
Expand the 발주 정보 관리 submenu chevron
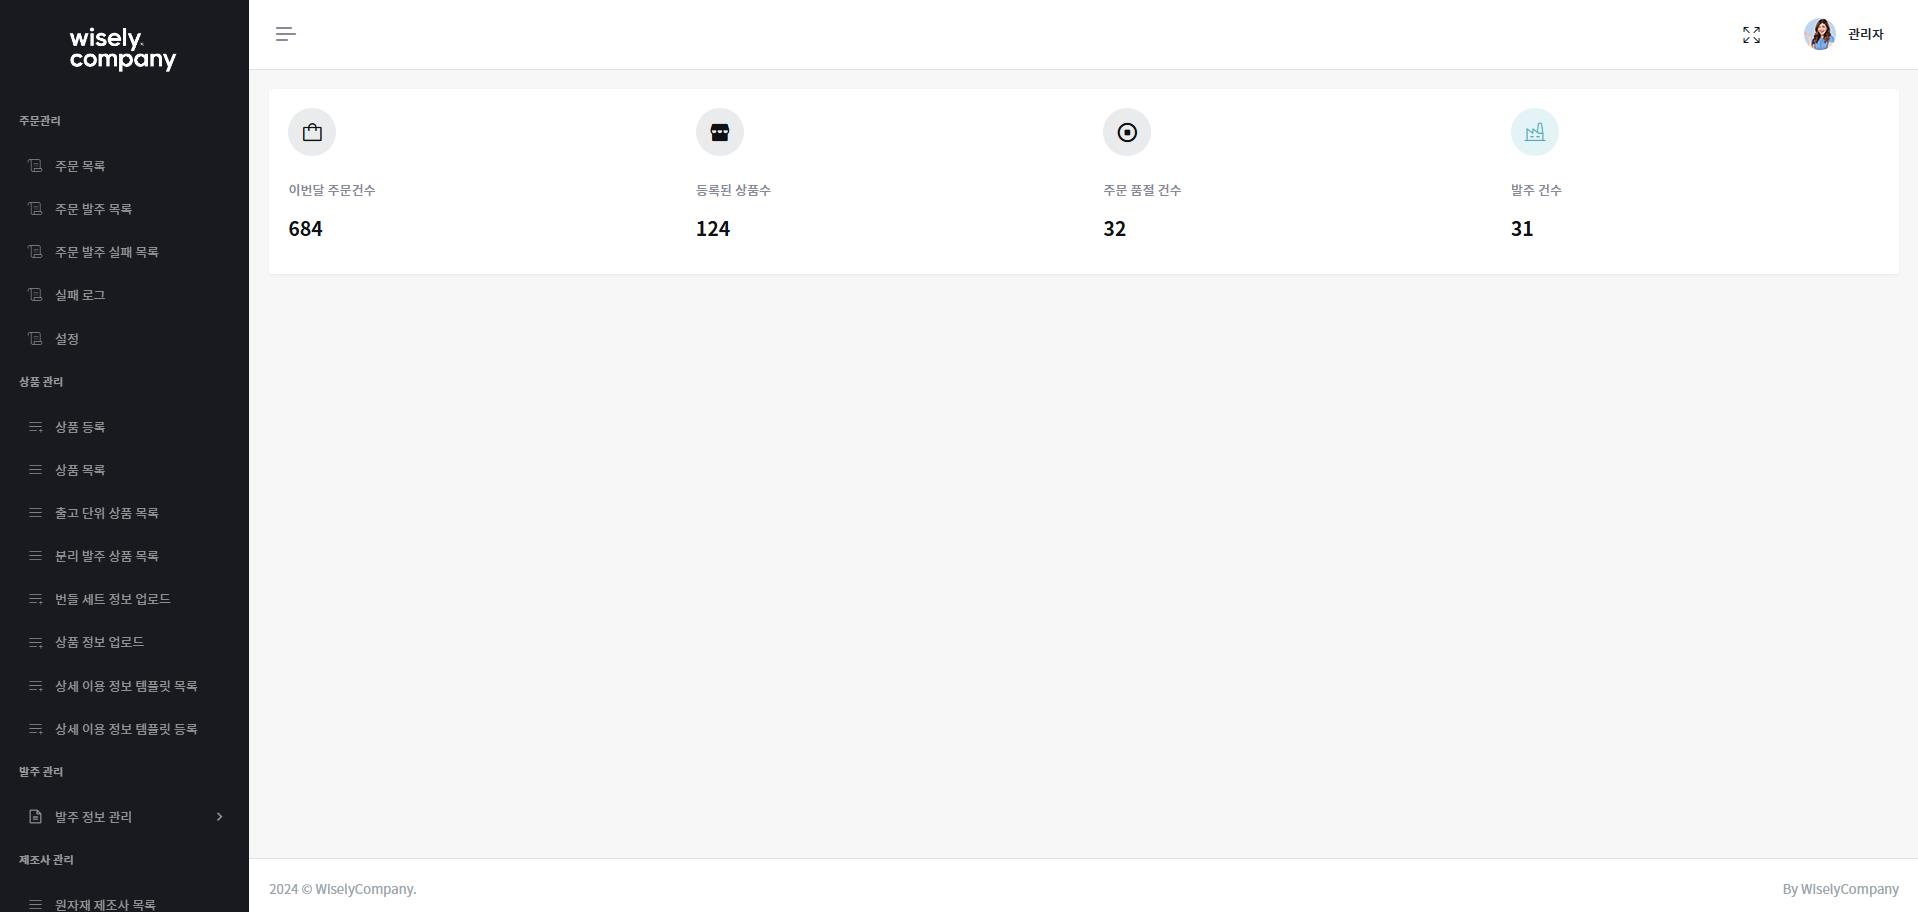(219, 817)
